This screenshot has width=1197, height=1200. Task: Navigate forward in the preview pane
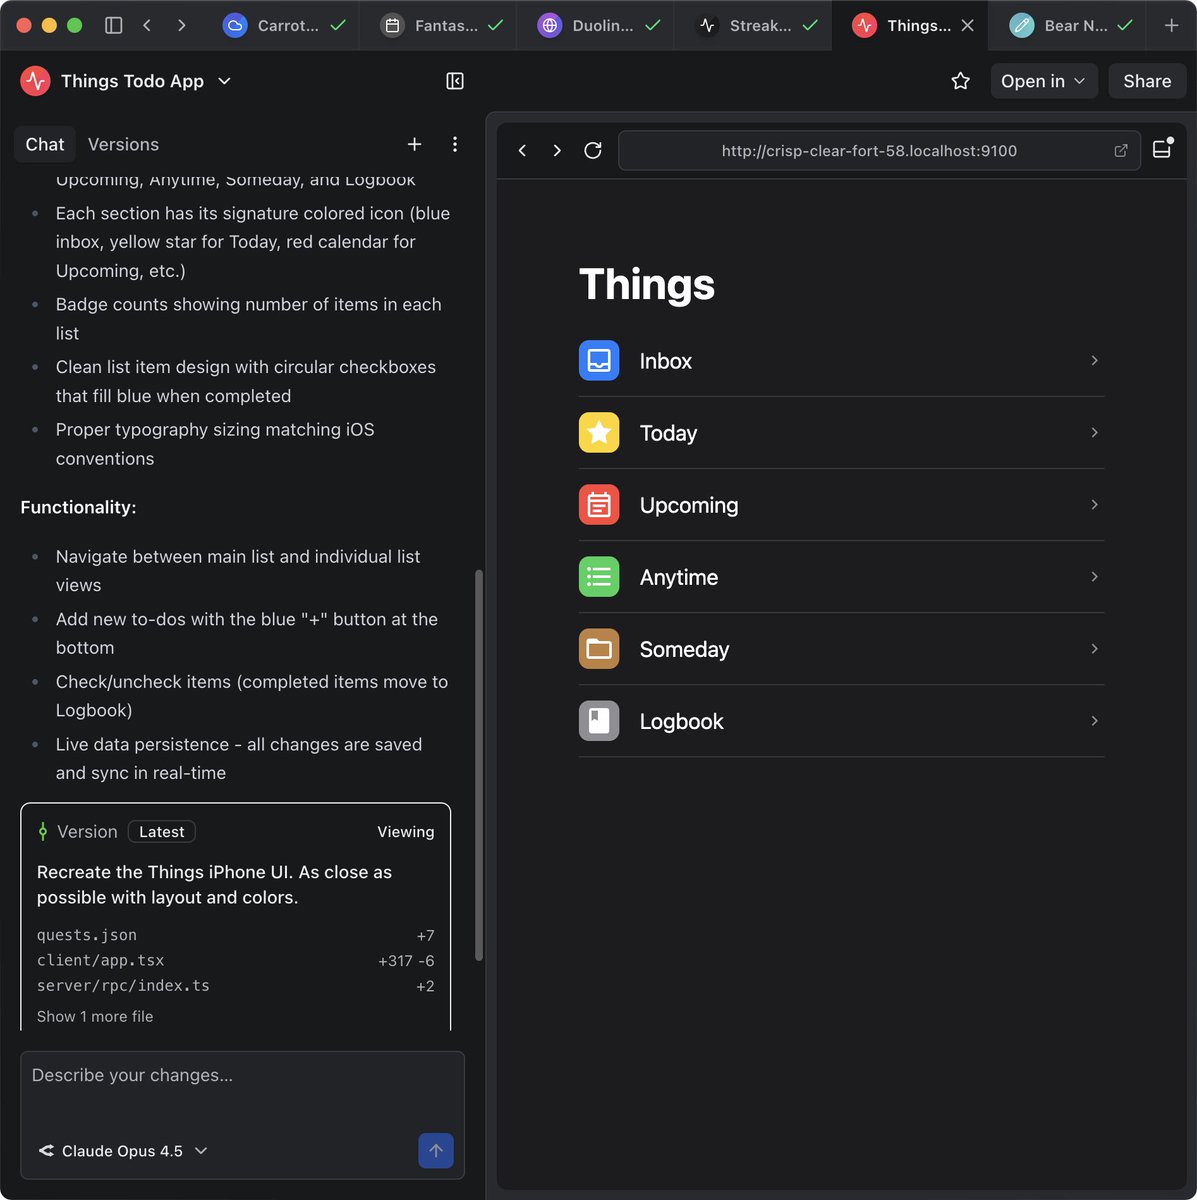(557, 150)
